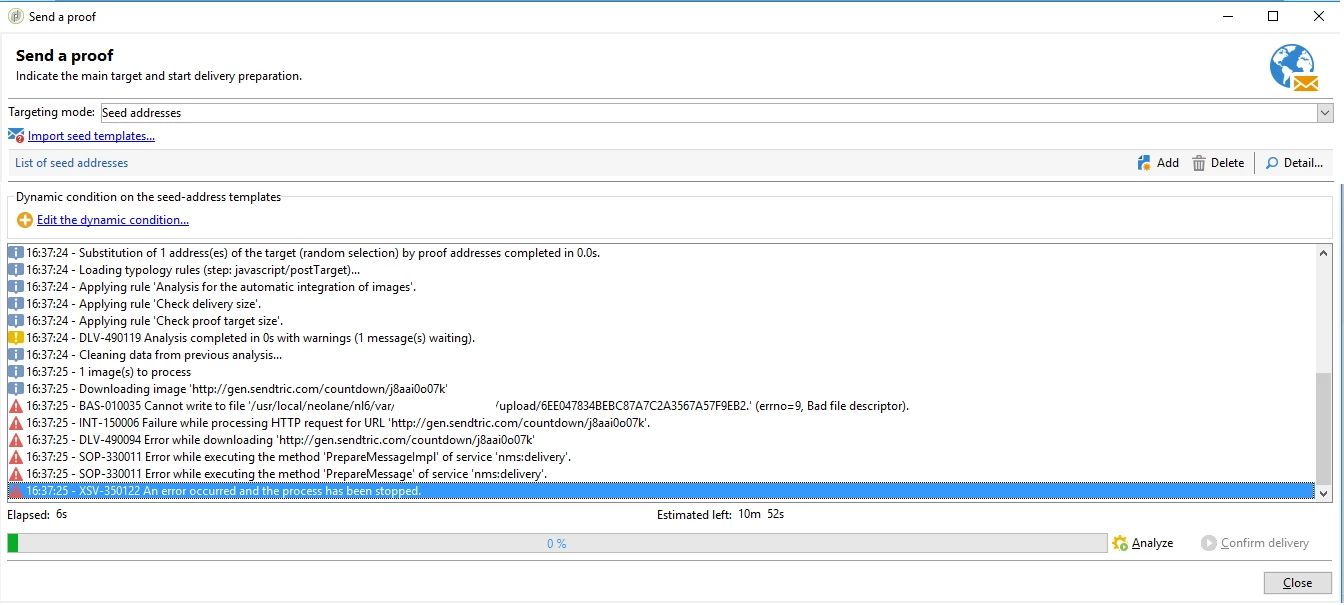Select error line mentioning 'PrepareMessageImpl'
The height and width of the screenshot is (605, 1344).
(660, 457)
